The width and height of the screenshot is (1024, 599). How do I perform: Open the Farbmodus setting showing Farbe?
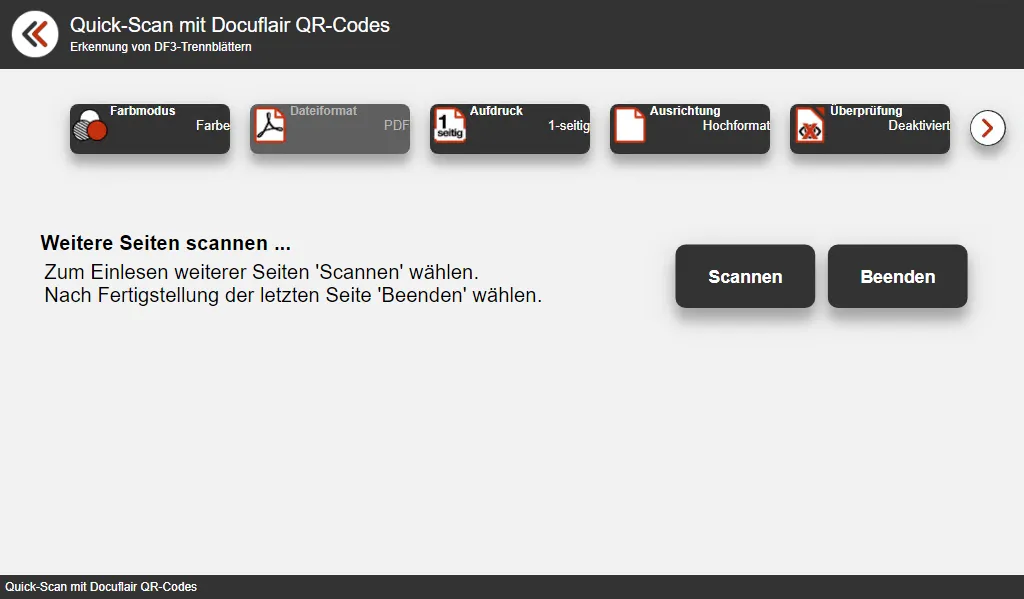(213, 126)
